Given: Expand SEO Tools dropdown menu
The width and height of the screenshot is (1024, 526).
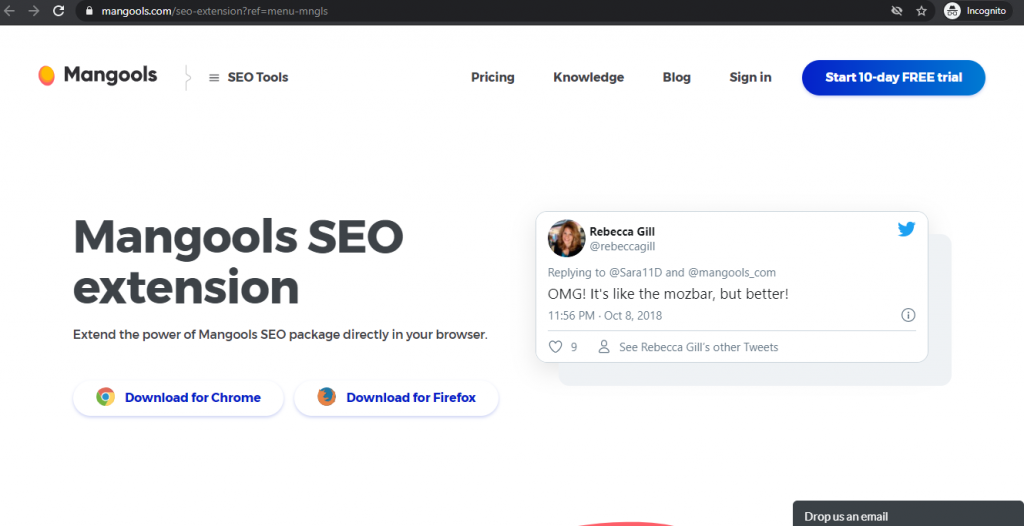Looking at the screenshot, I should [248, 78].
